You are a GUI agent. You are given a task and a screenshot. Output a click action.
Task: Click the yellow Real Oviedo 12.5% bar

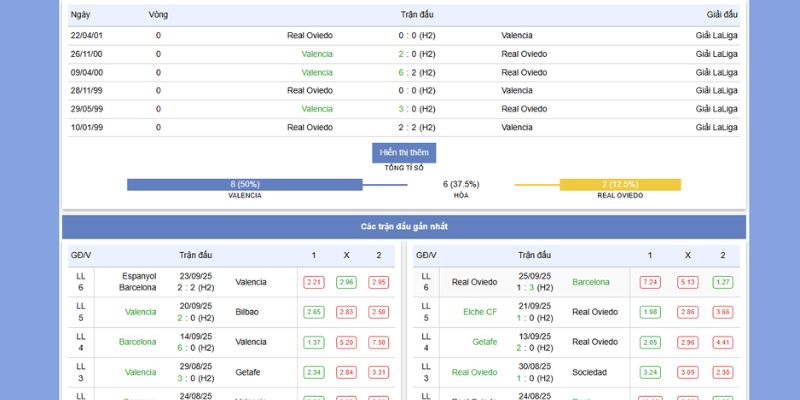click(x=620, y=184)
